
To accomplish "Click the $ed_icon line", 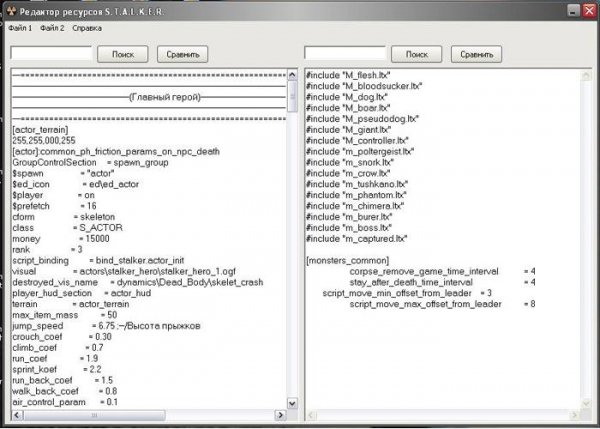I will 75,184.
